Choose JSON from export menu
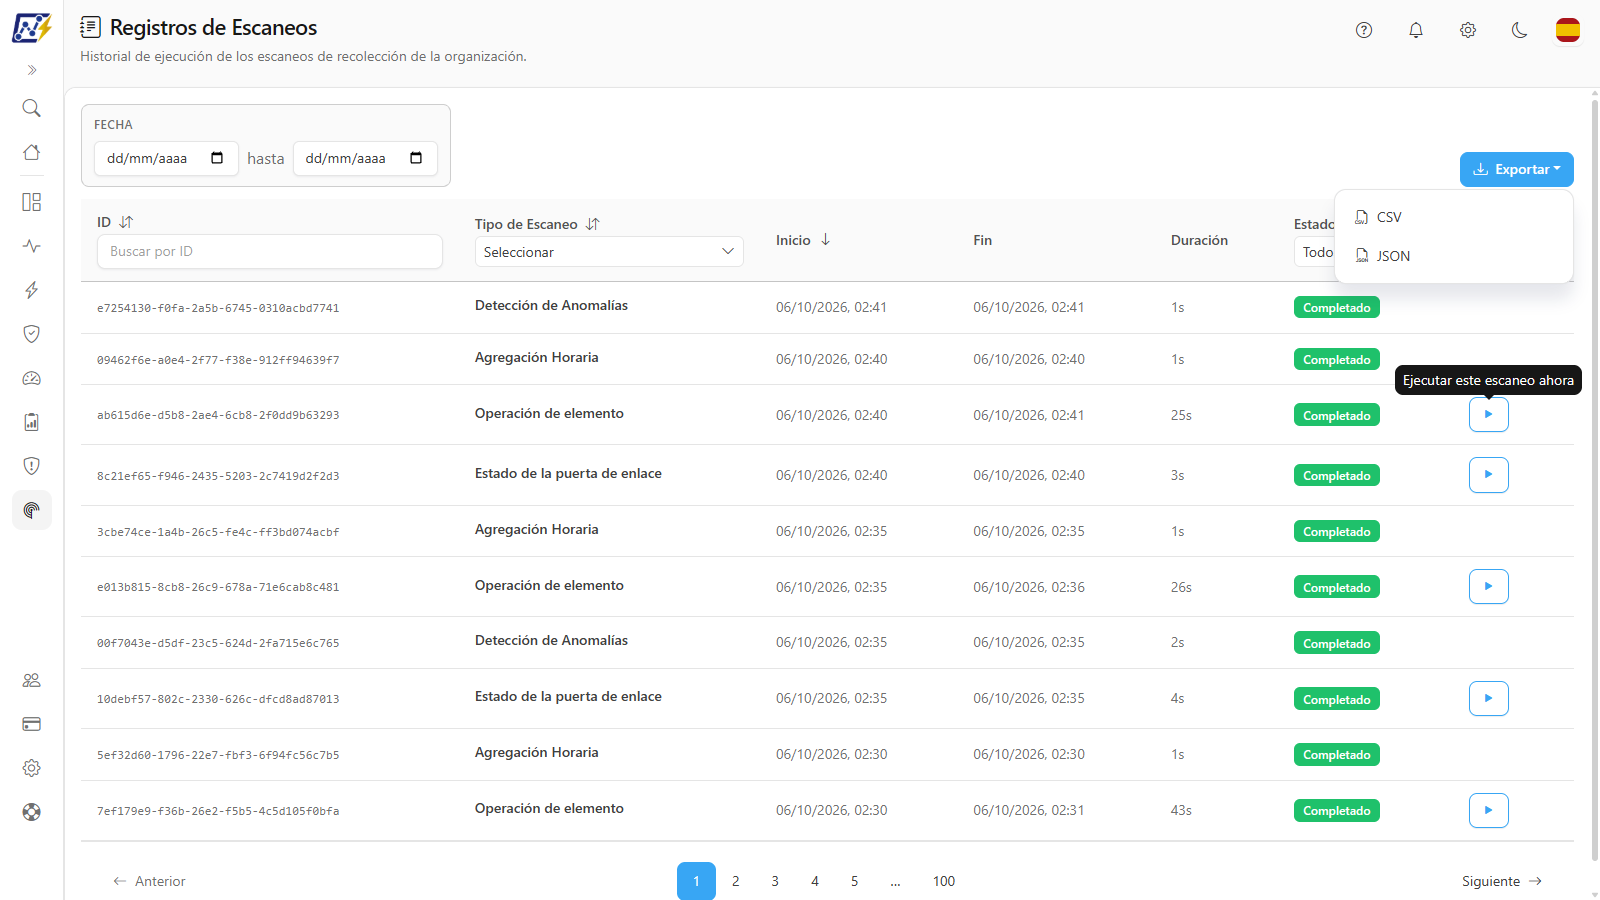Viewport: 1600px width, 900px height. (1454, 256)
